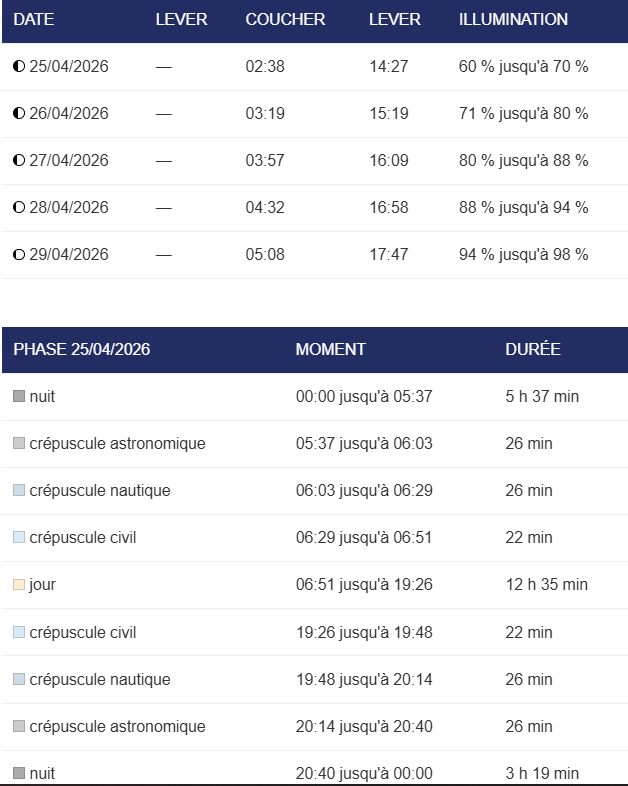Click the moon icon next to 26/04/2026

coord(19,114)
